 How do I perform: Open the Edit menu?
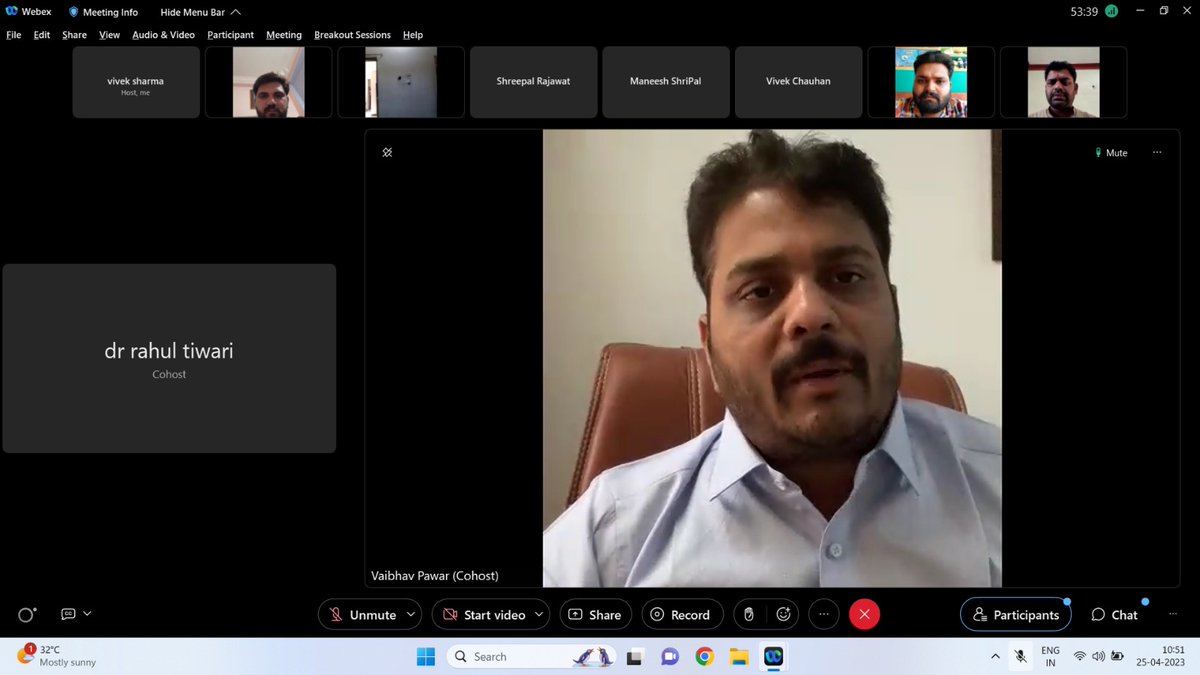pos(42,35)
